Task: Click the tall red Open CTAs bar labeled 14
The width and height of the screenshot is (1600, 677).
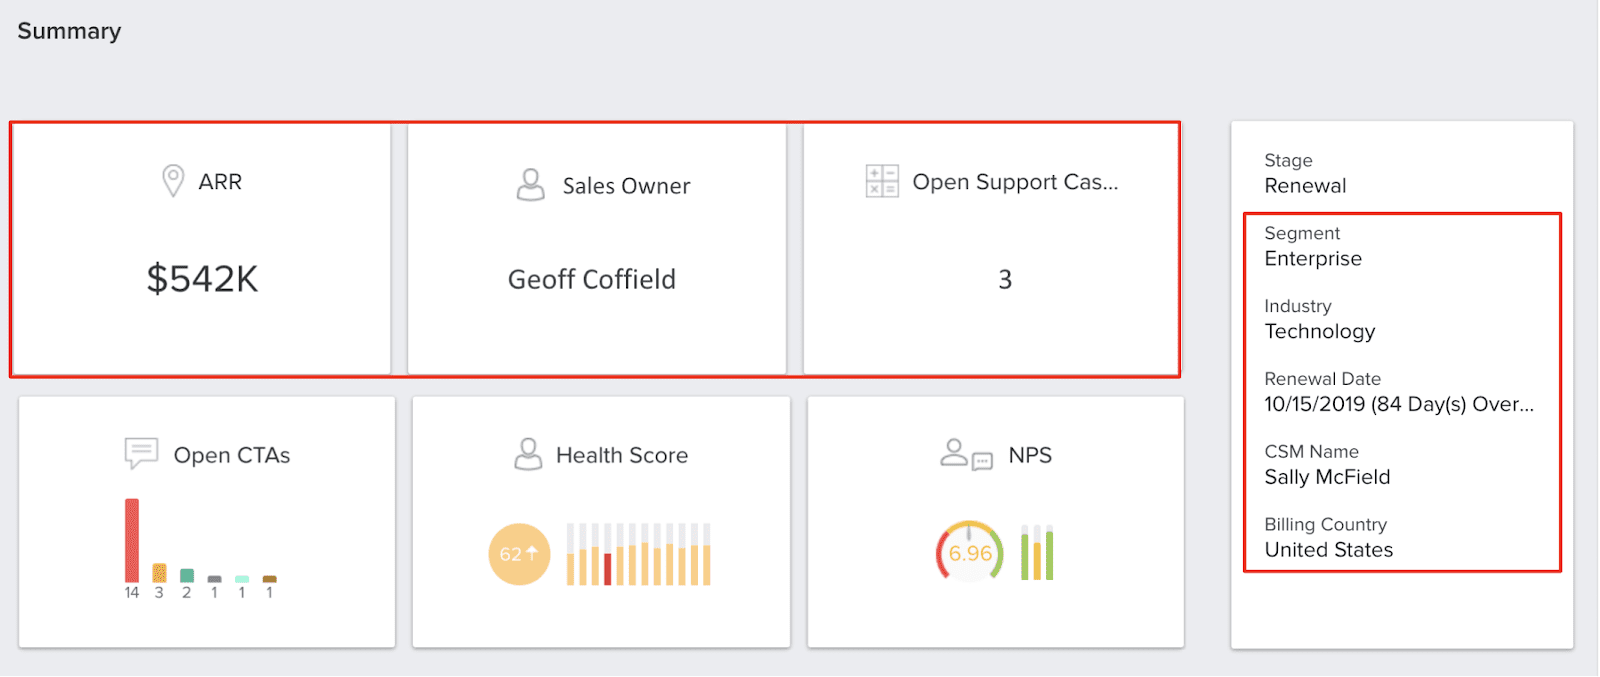Action: click(x=132, y=540)
